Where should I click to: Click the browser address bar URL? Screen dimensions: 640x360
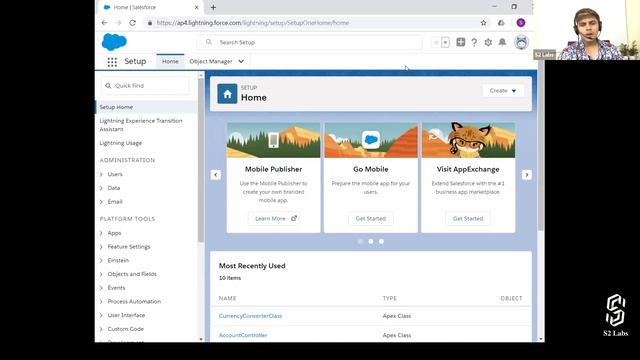click(x=253, y=23)
